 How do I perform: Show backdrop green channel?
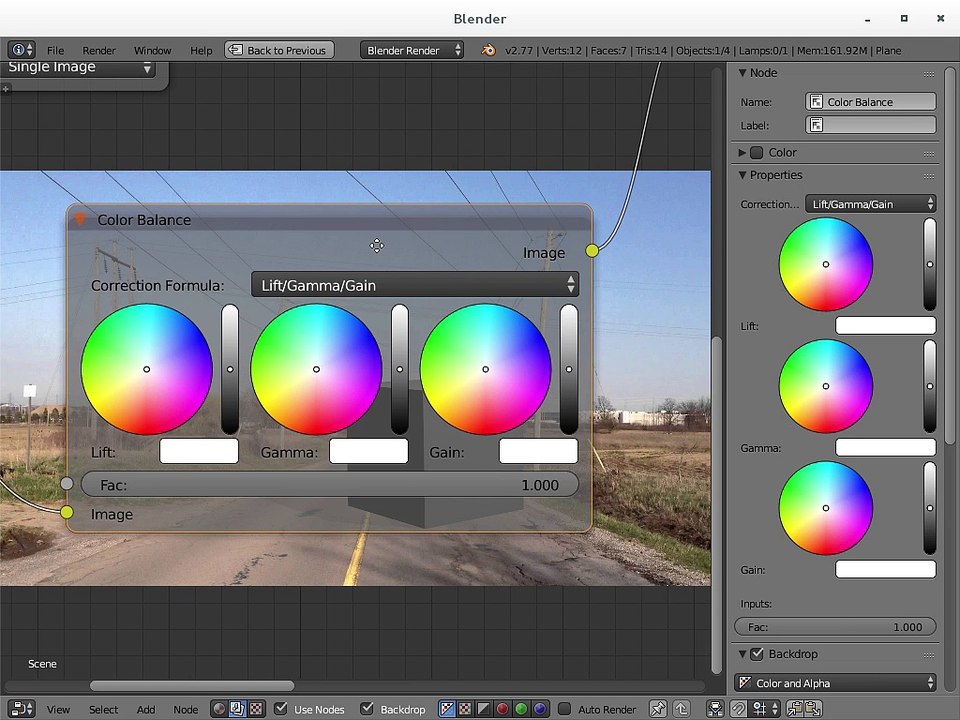click(x=521, y=709)
